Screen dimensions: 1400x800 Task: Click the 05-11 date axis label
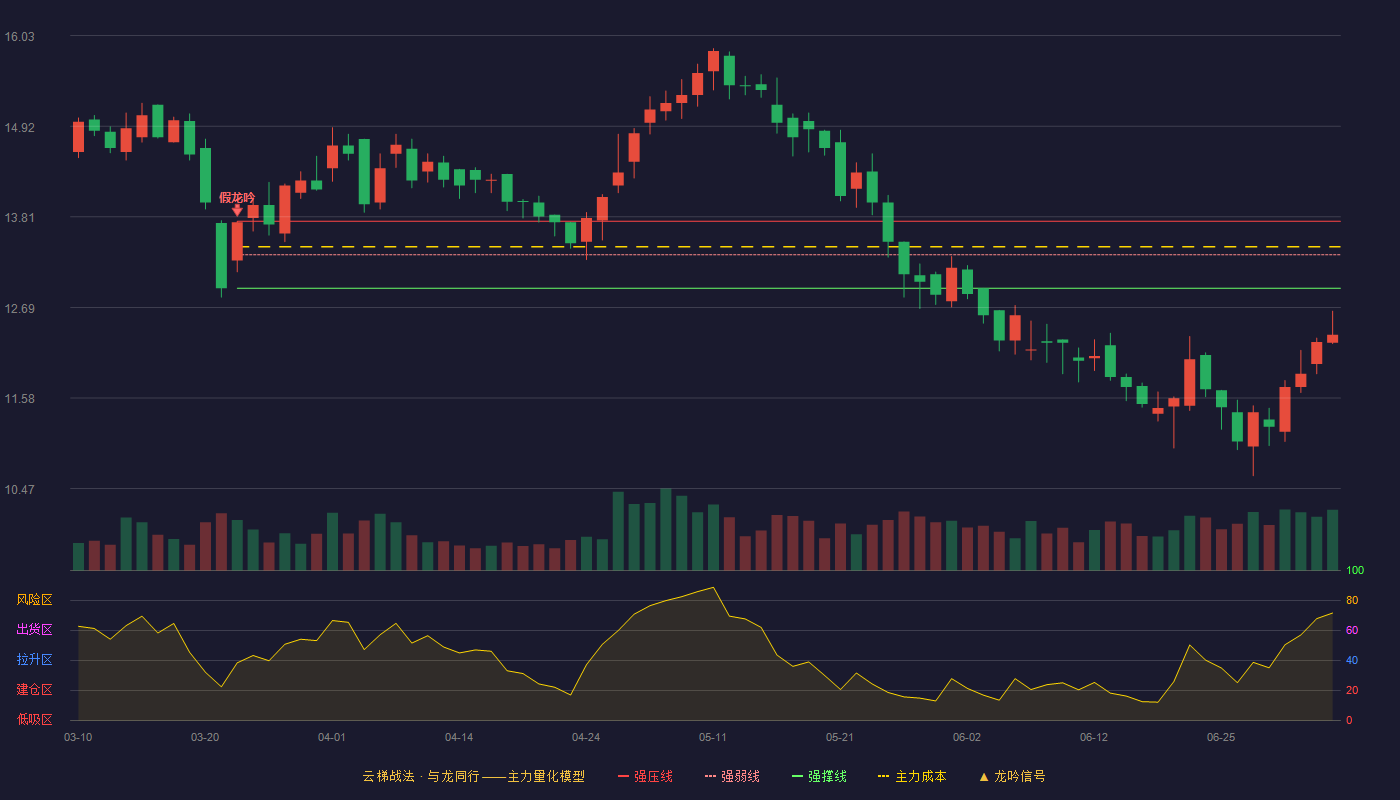(x=713, y=737)
